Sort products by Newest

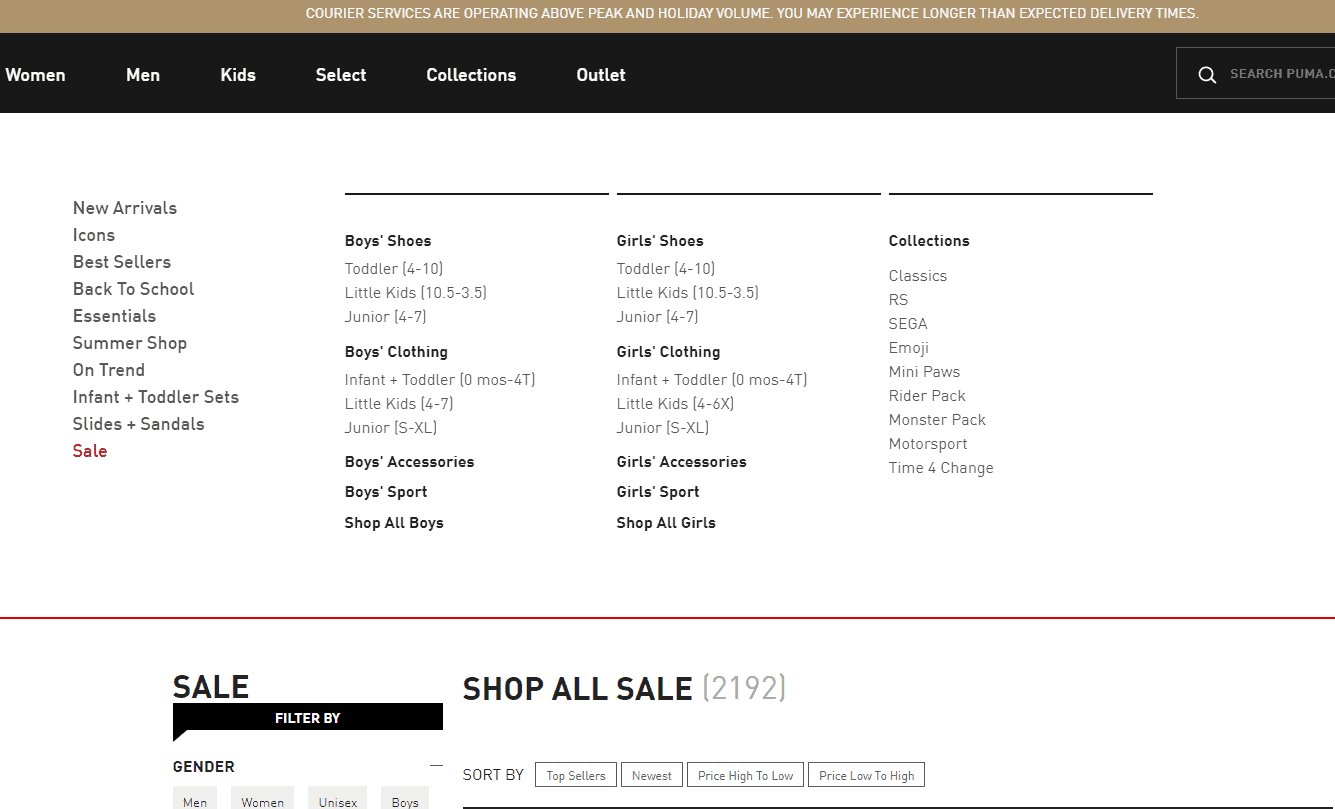point(652,775)
